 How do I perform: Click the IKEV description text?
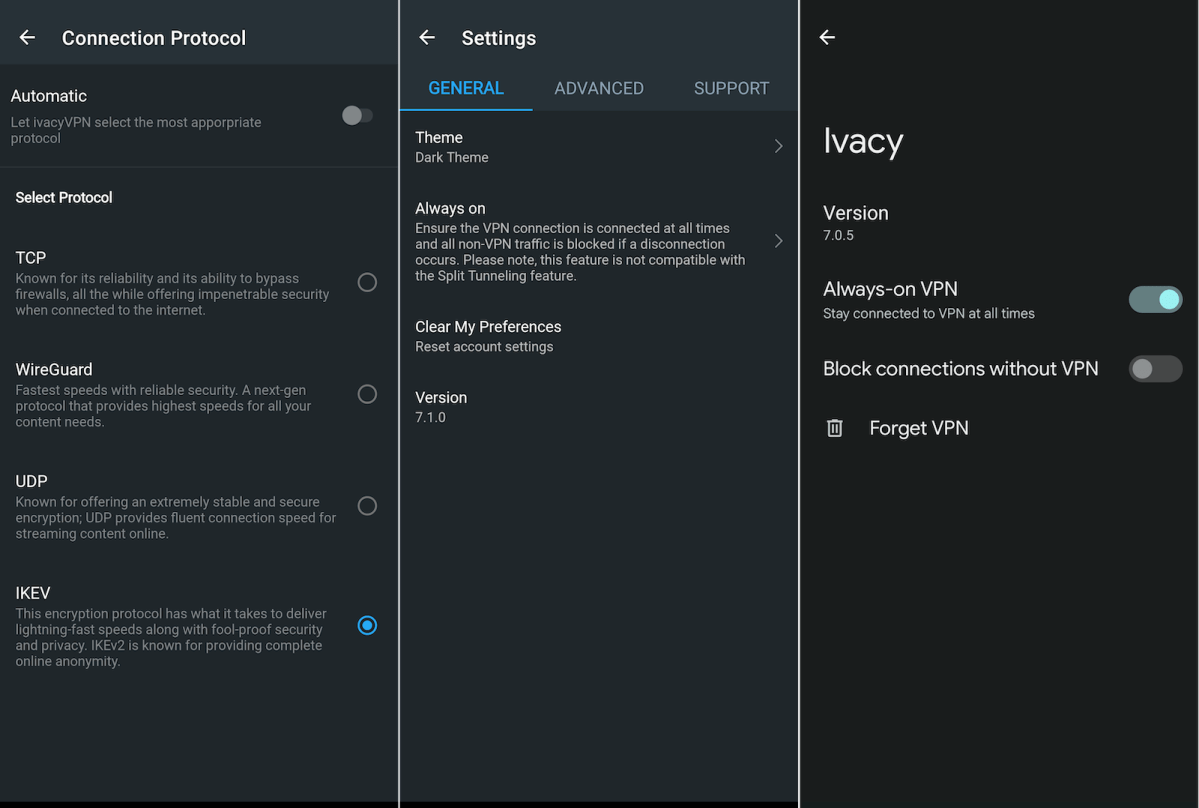pos(171,638)
